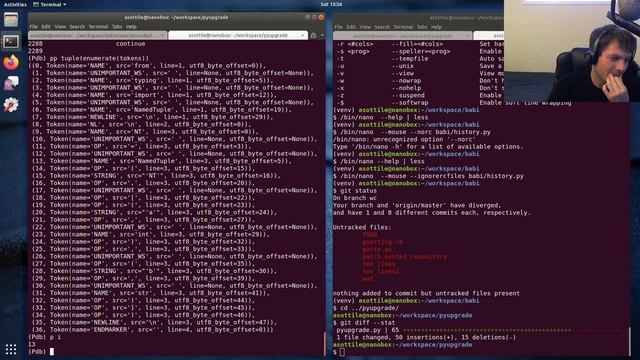
Task: Click token line 36 src='b' STRING
Action: click(154, 271)
